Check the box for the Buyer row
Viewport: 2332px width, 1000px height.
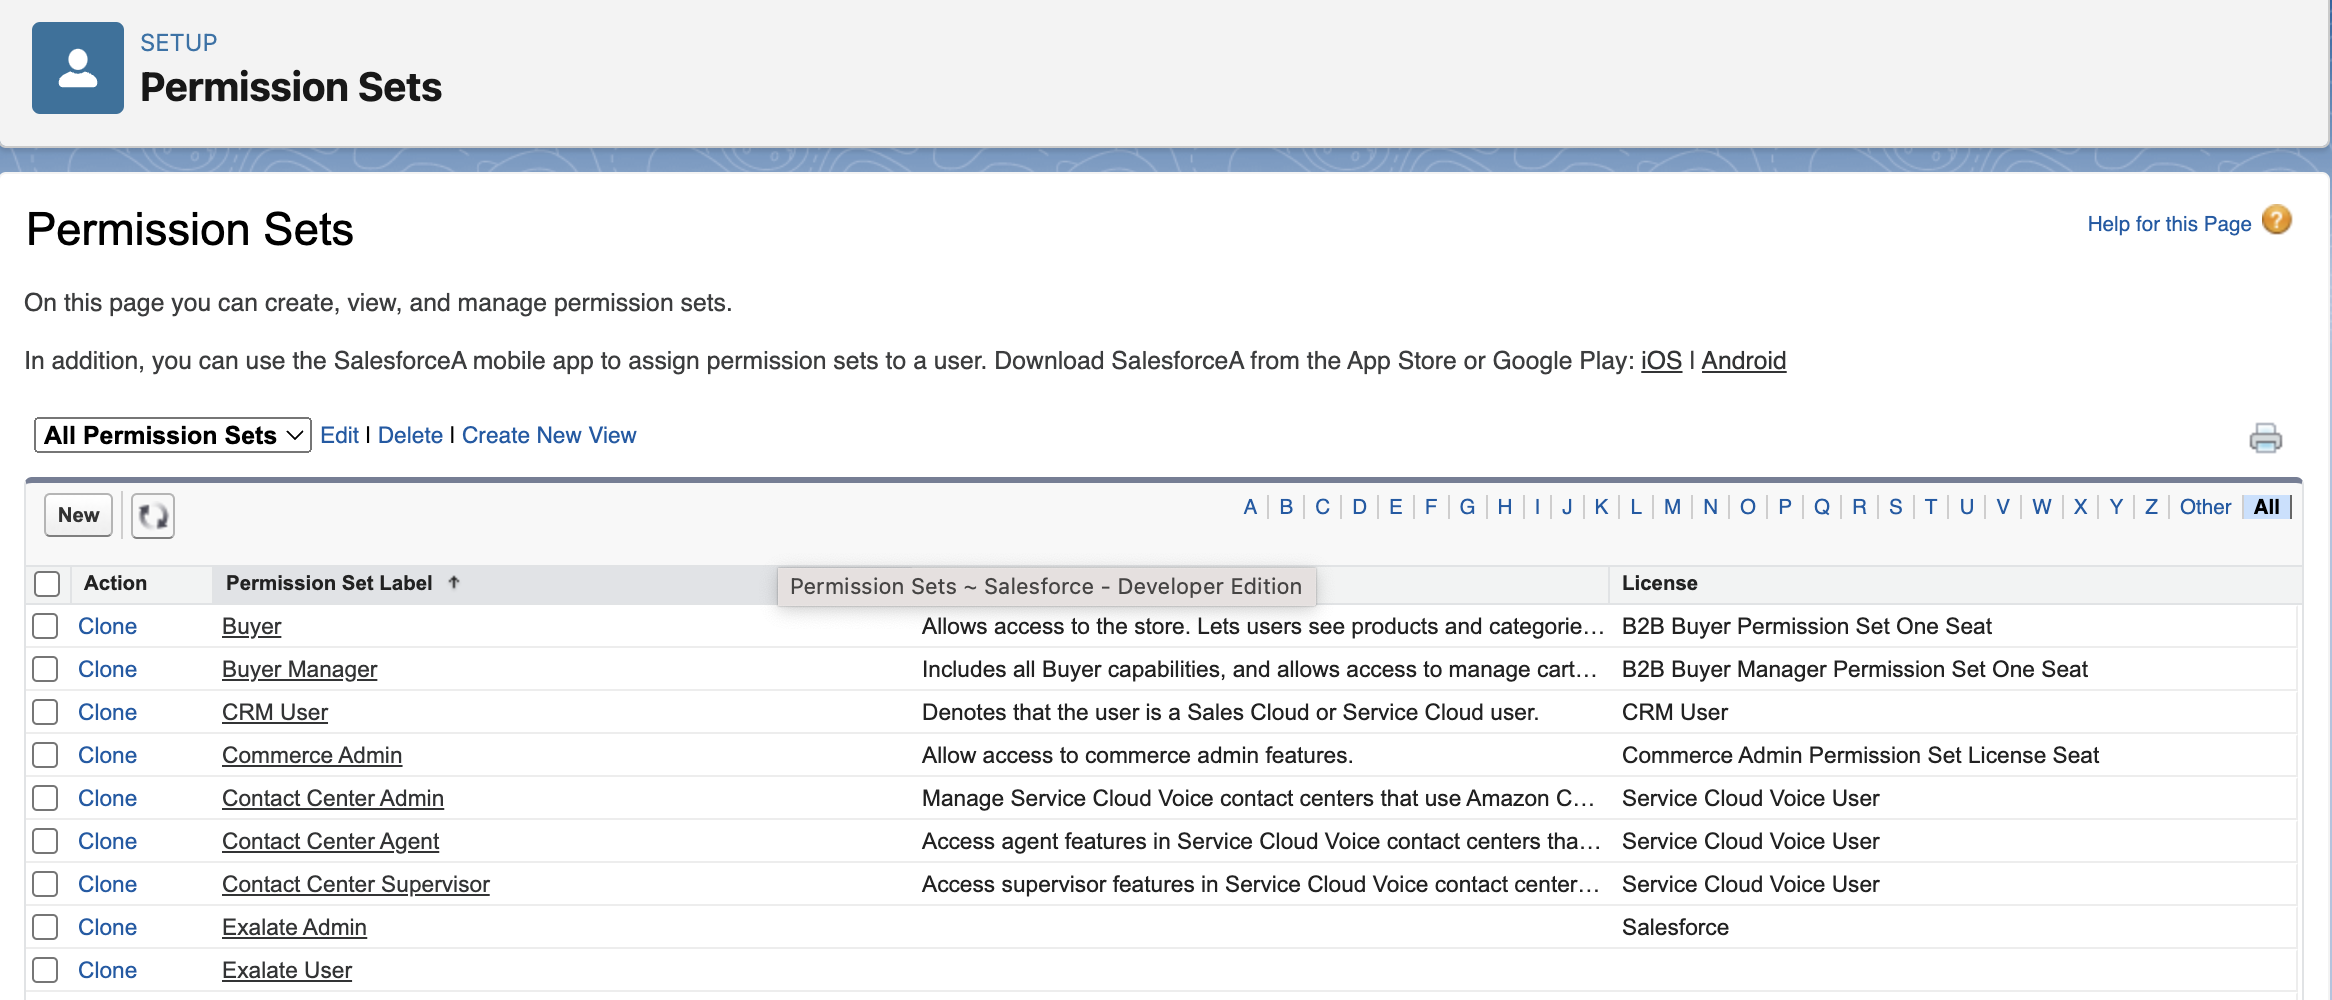45,626
